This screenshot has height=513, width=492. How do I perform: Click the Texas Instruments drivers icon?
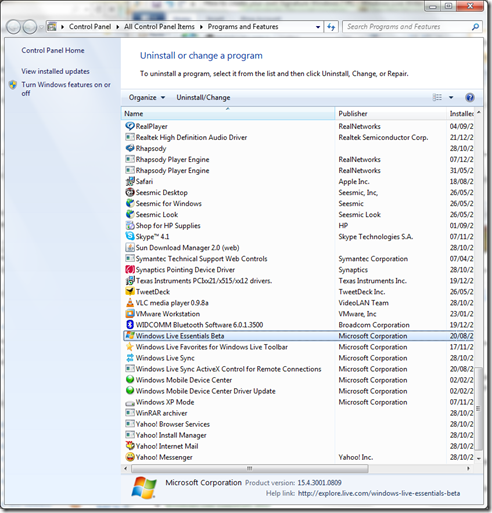(130, 280)
